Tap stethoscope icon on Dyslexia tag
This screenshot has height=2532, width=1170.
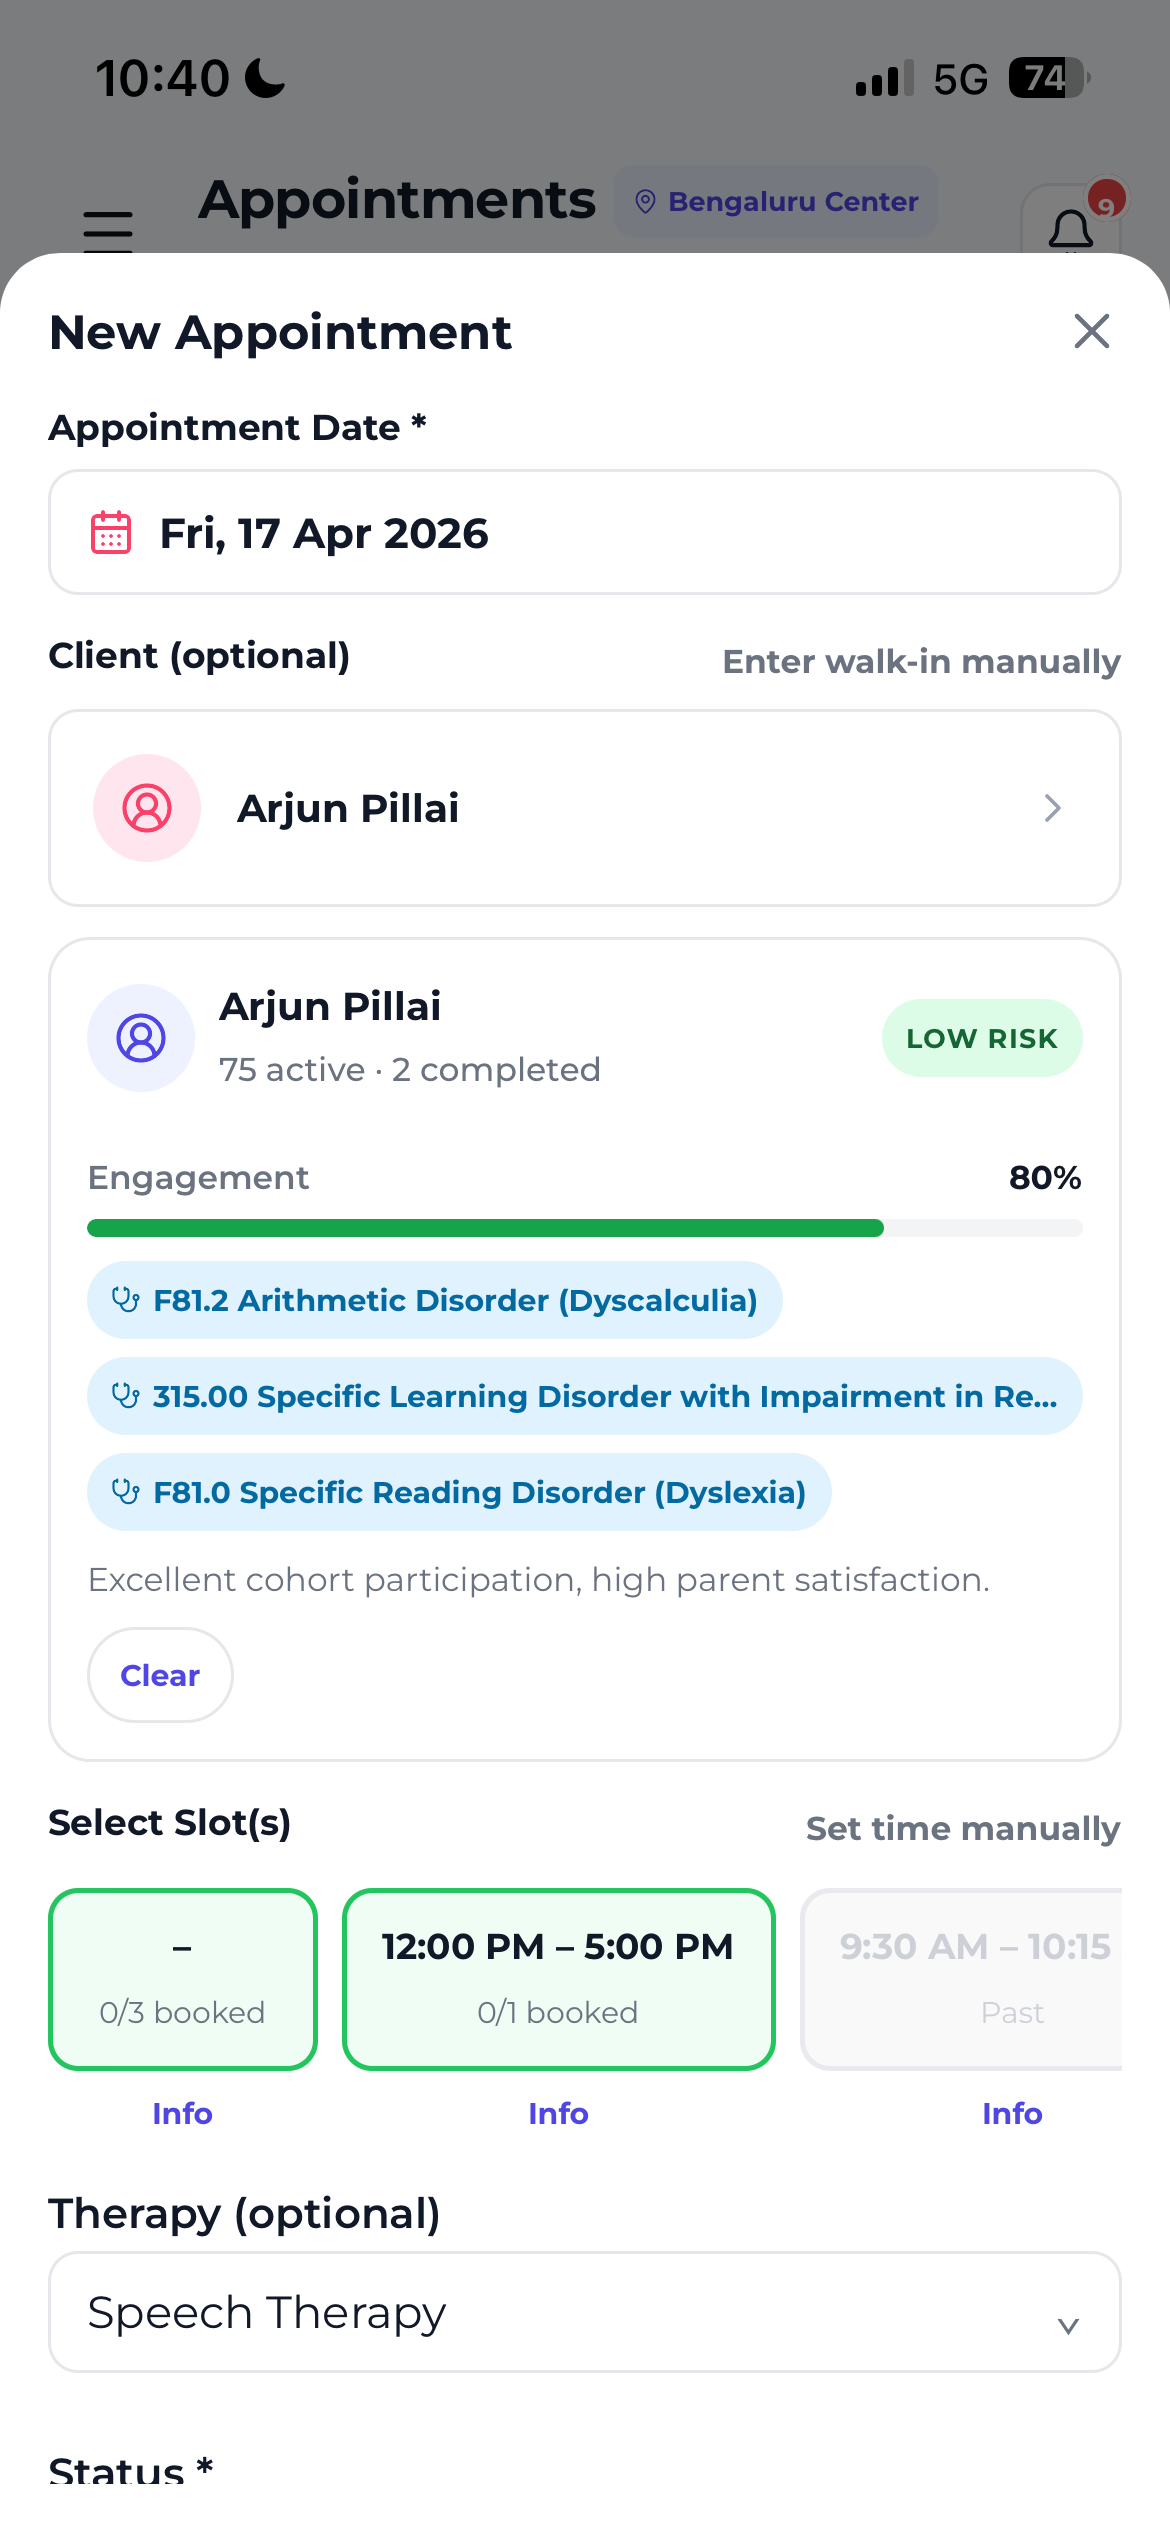126,1492
